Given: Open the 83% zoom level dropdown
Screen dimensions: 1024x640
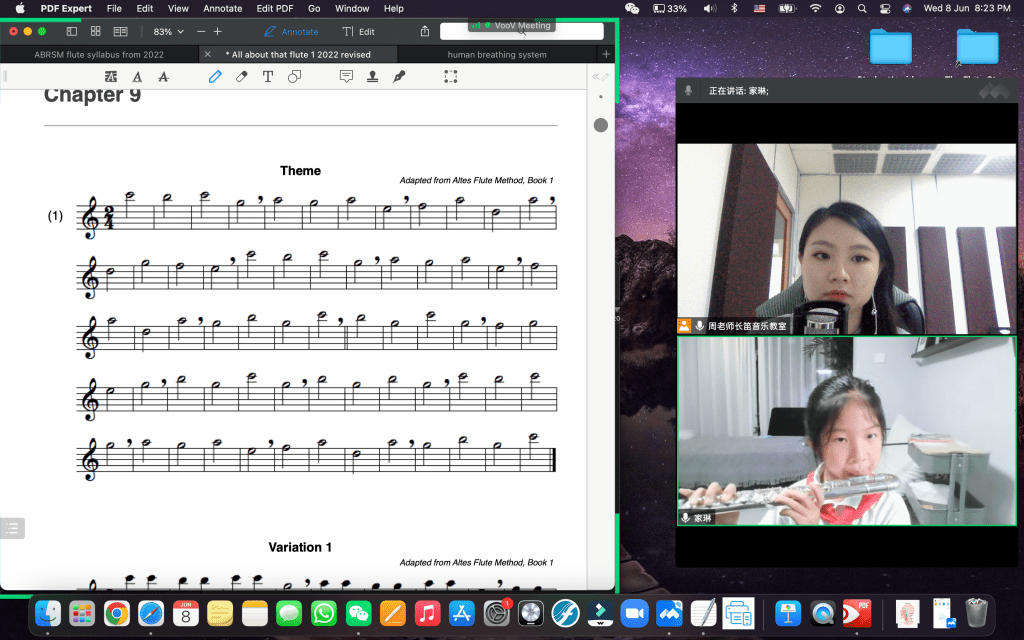Looking at the screenshot, I should [168, 32].
